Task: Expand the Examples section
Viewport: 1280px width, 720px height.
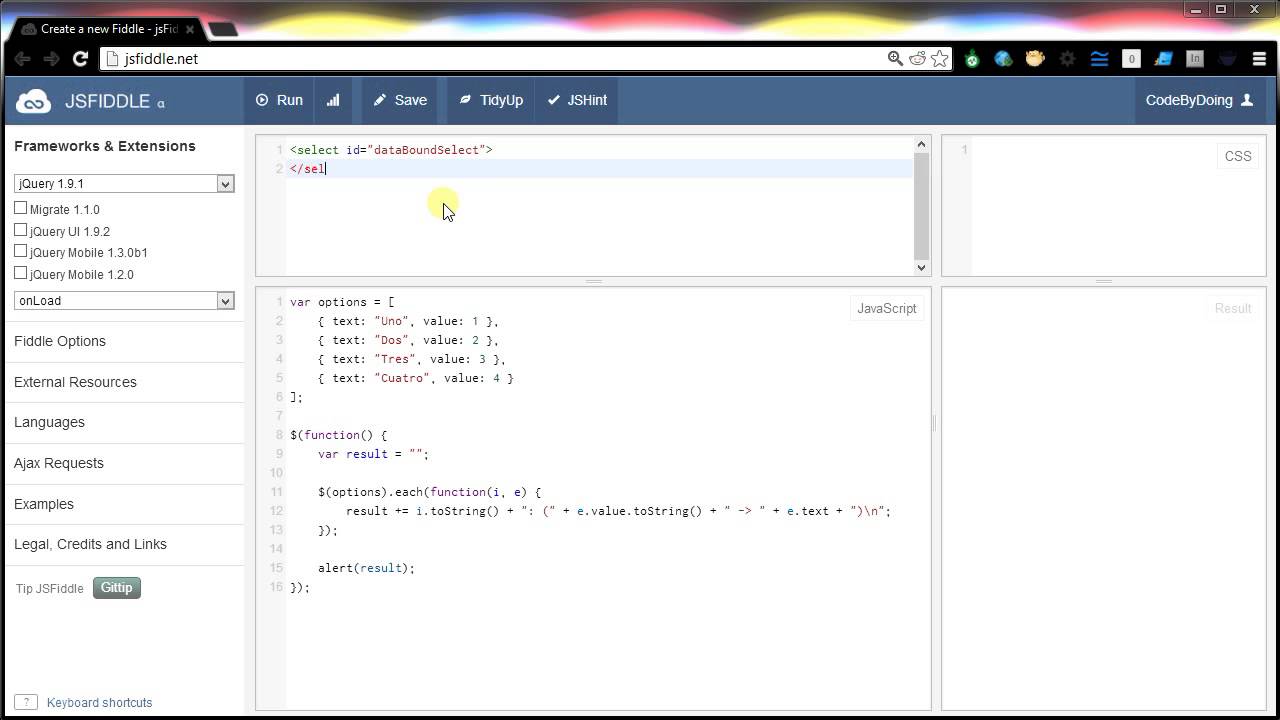Action: click(x=44, y=504)
